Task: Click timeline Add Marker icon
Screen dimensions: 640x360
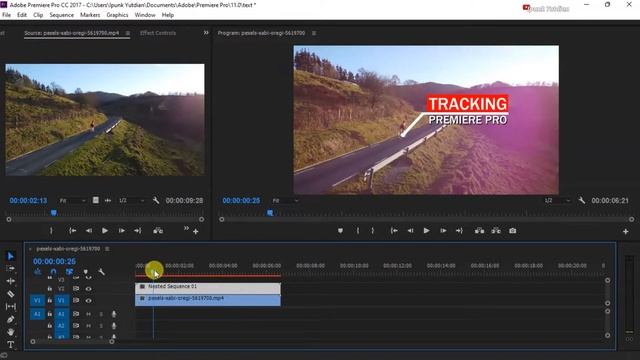Action: tap(86, 272)
